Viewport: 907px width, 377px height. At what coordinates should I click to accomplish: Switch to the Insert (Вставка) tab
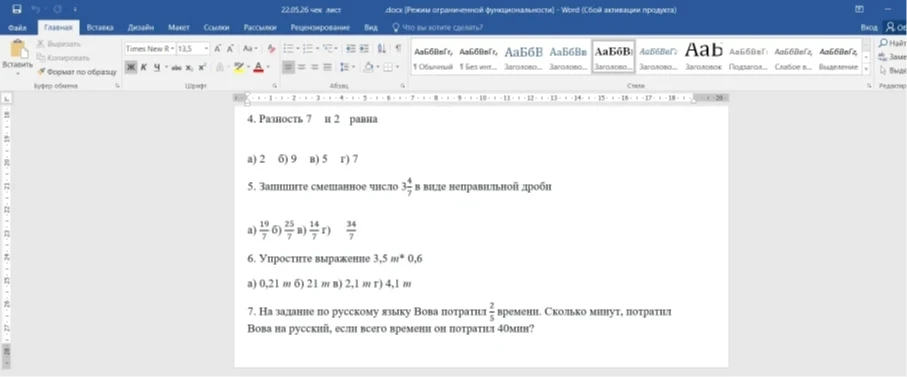pos(99,27)
